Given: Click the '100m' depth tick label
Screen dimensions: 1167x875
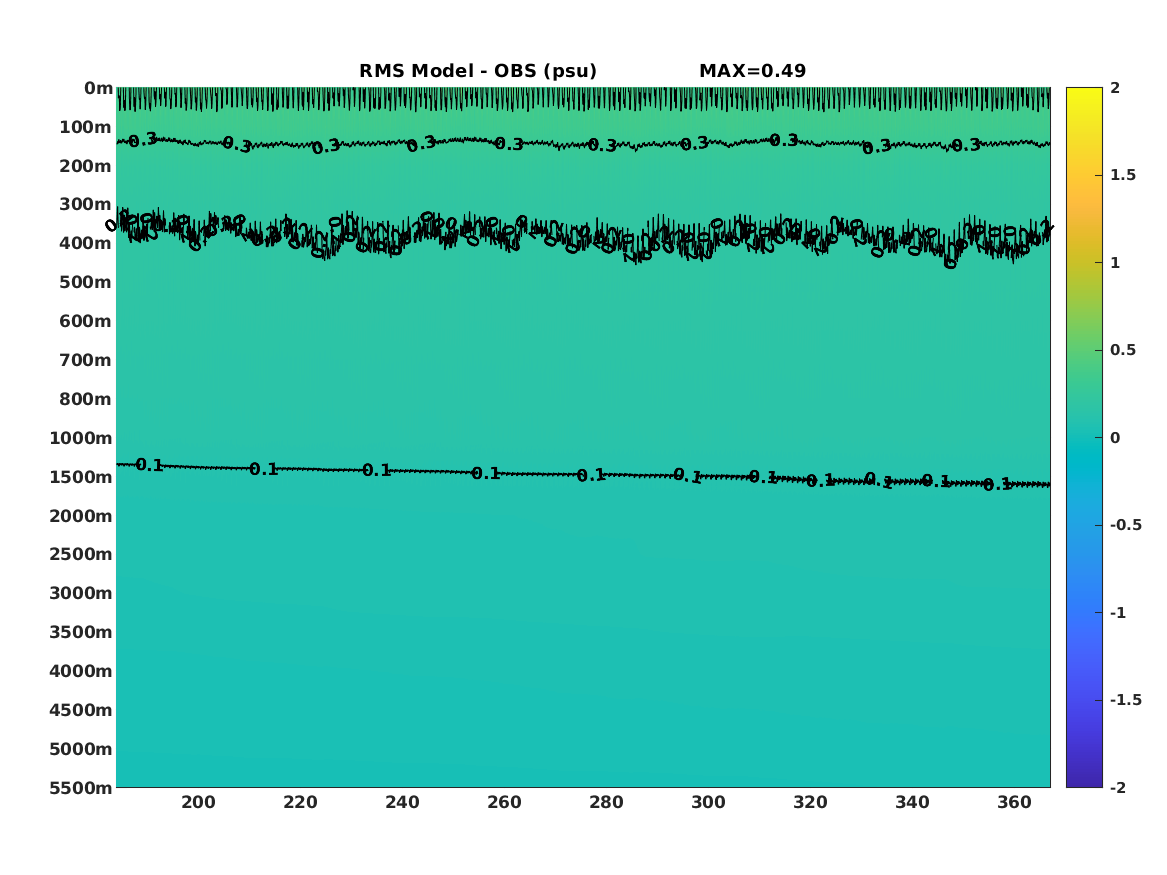Looking at the screenshot, I should click(x=86, y=127).
